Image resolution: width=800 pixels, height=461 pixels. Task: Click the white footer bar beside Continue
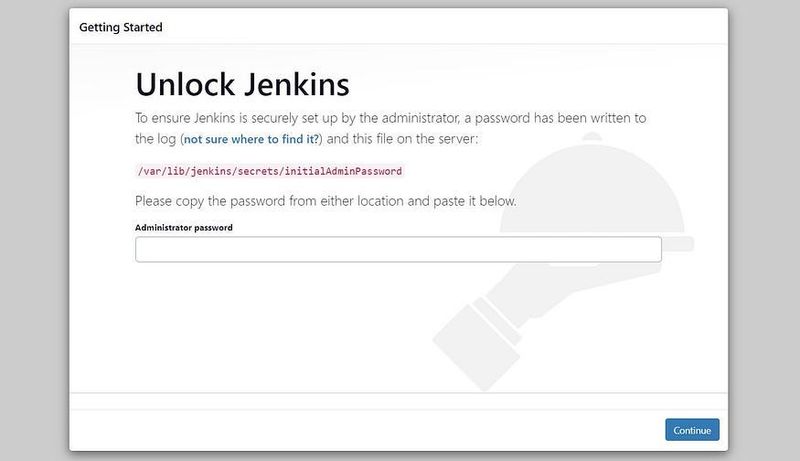click(360, 430)
